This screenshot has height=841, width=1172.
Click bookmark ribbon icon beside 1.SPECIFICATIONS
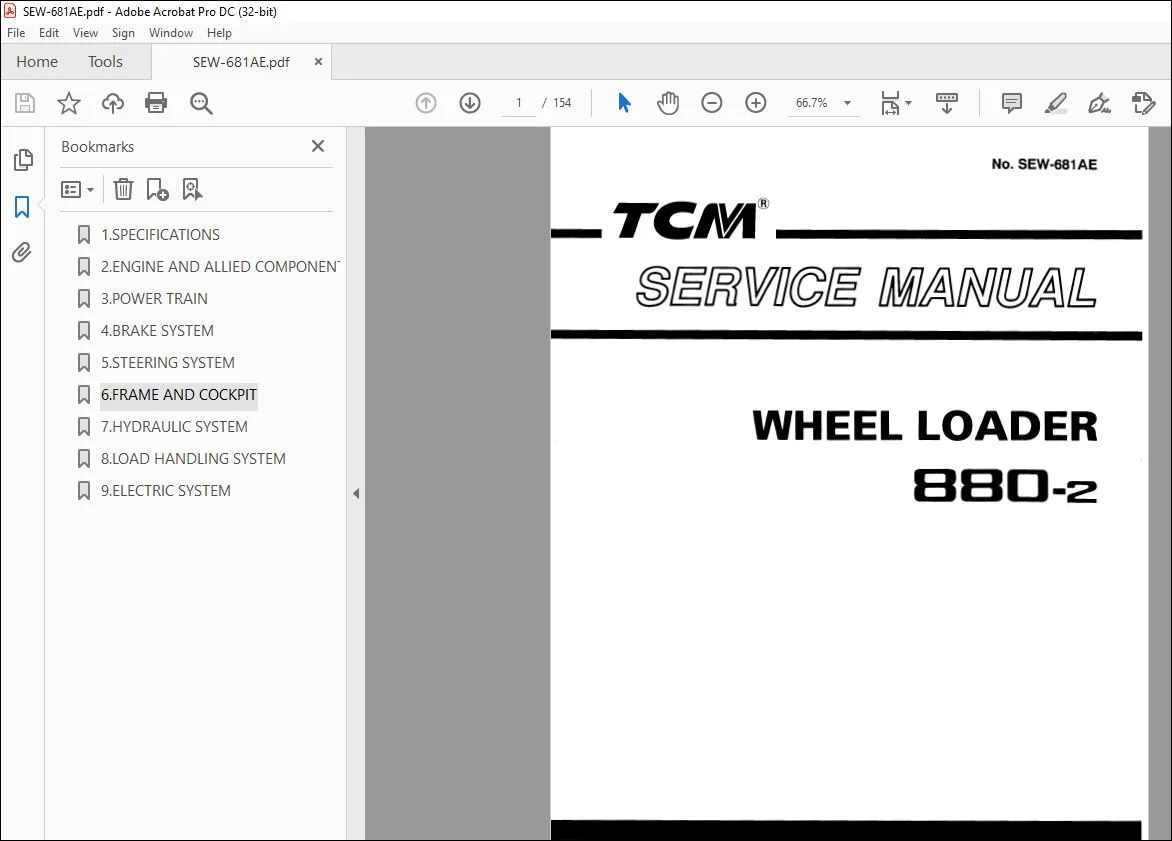click(84, 235)
